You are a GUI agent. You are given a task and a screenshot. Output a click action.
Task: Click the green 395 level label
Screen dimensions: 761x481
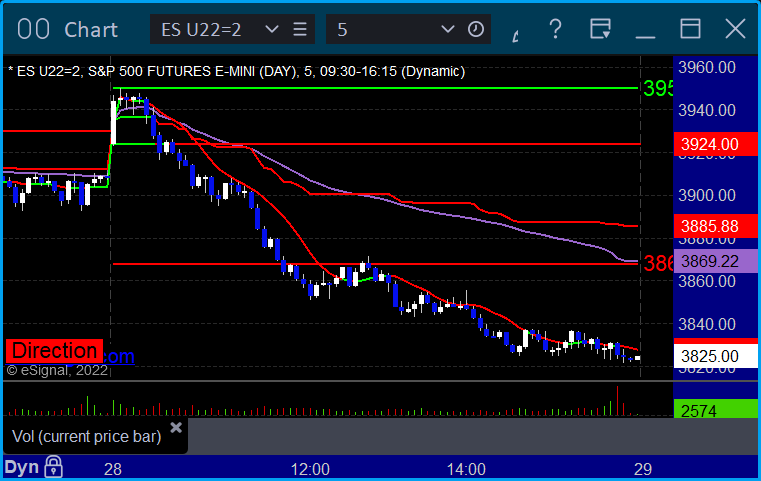pyautogui.click(x=658, y=88)
